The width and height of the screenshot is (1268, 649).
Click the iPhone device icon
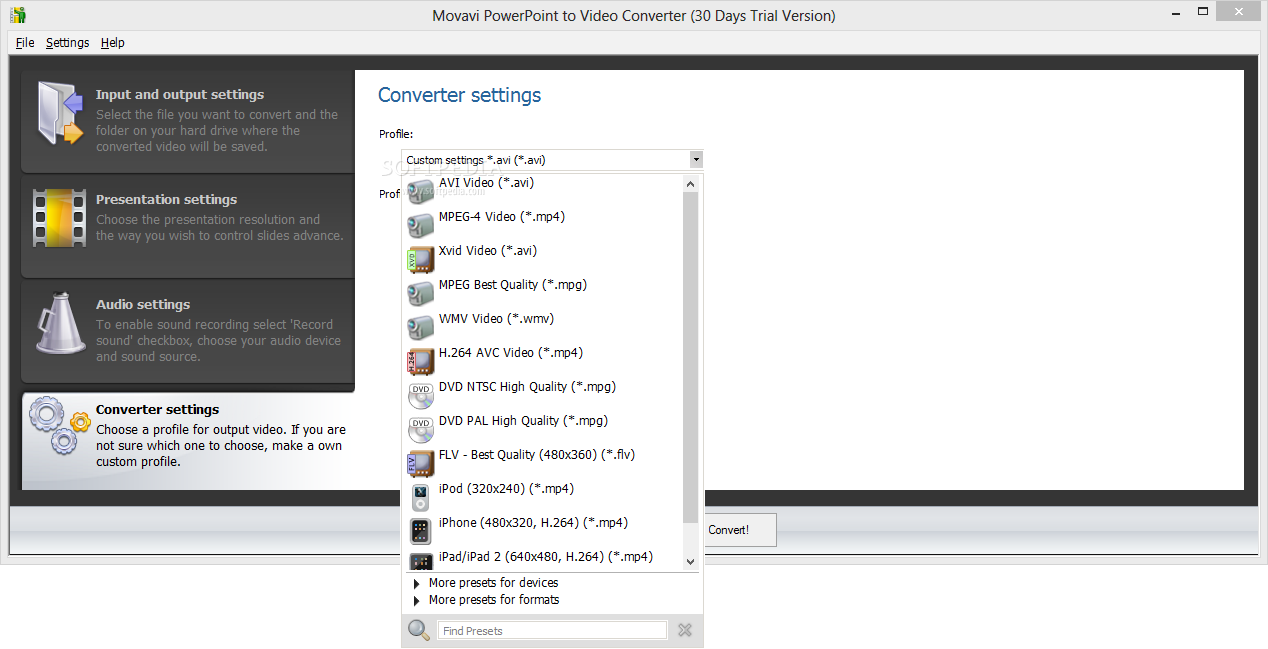tap(421, 531)
